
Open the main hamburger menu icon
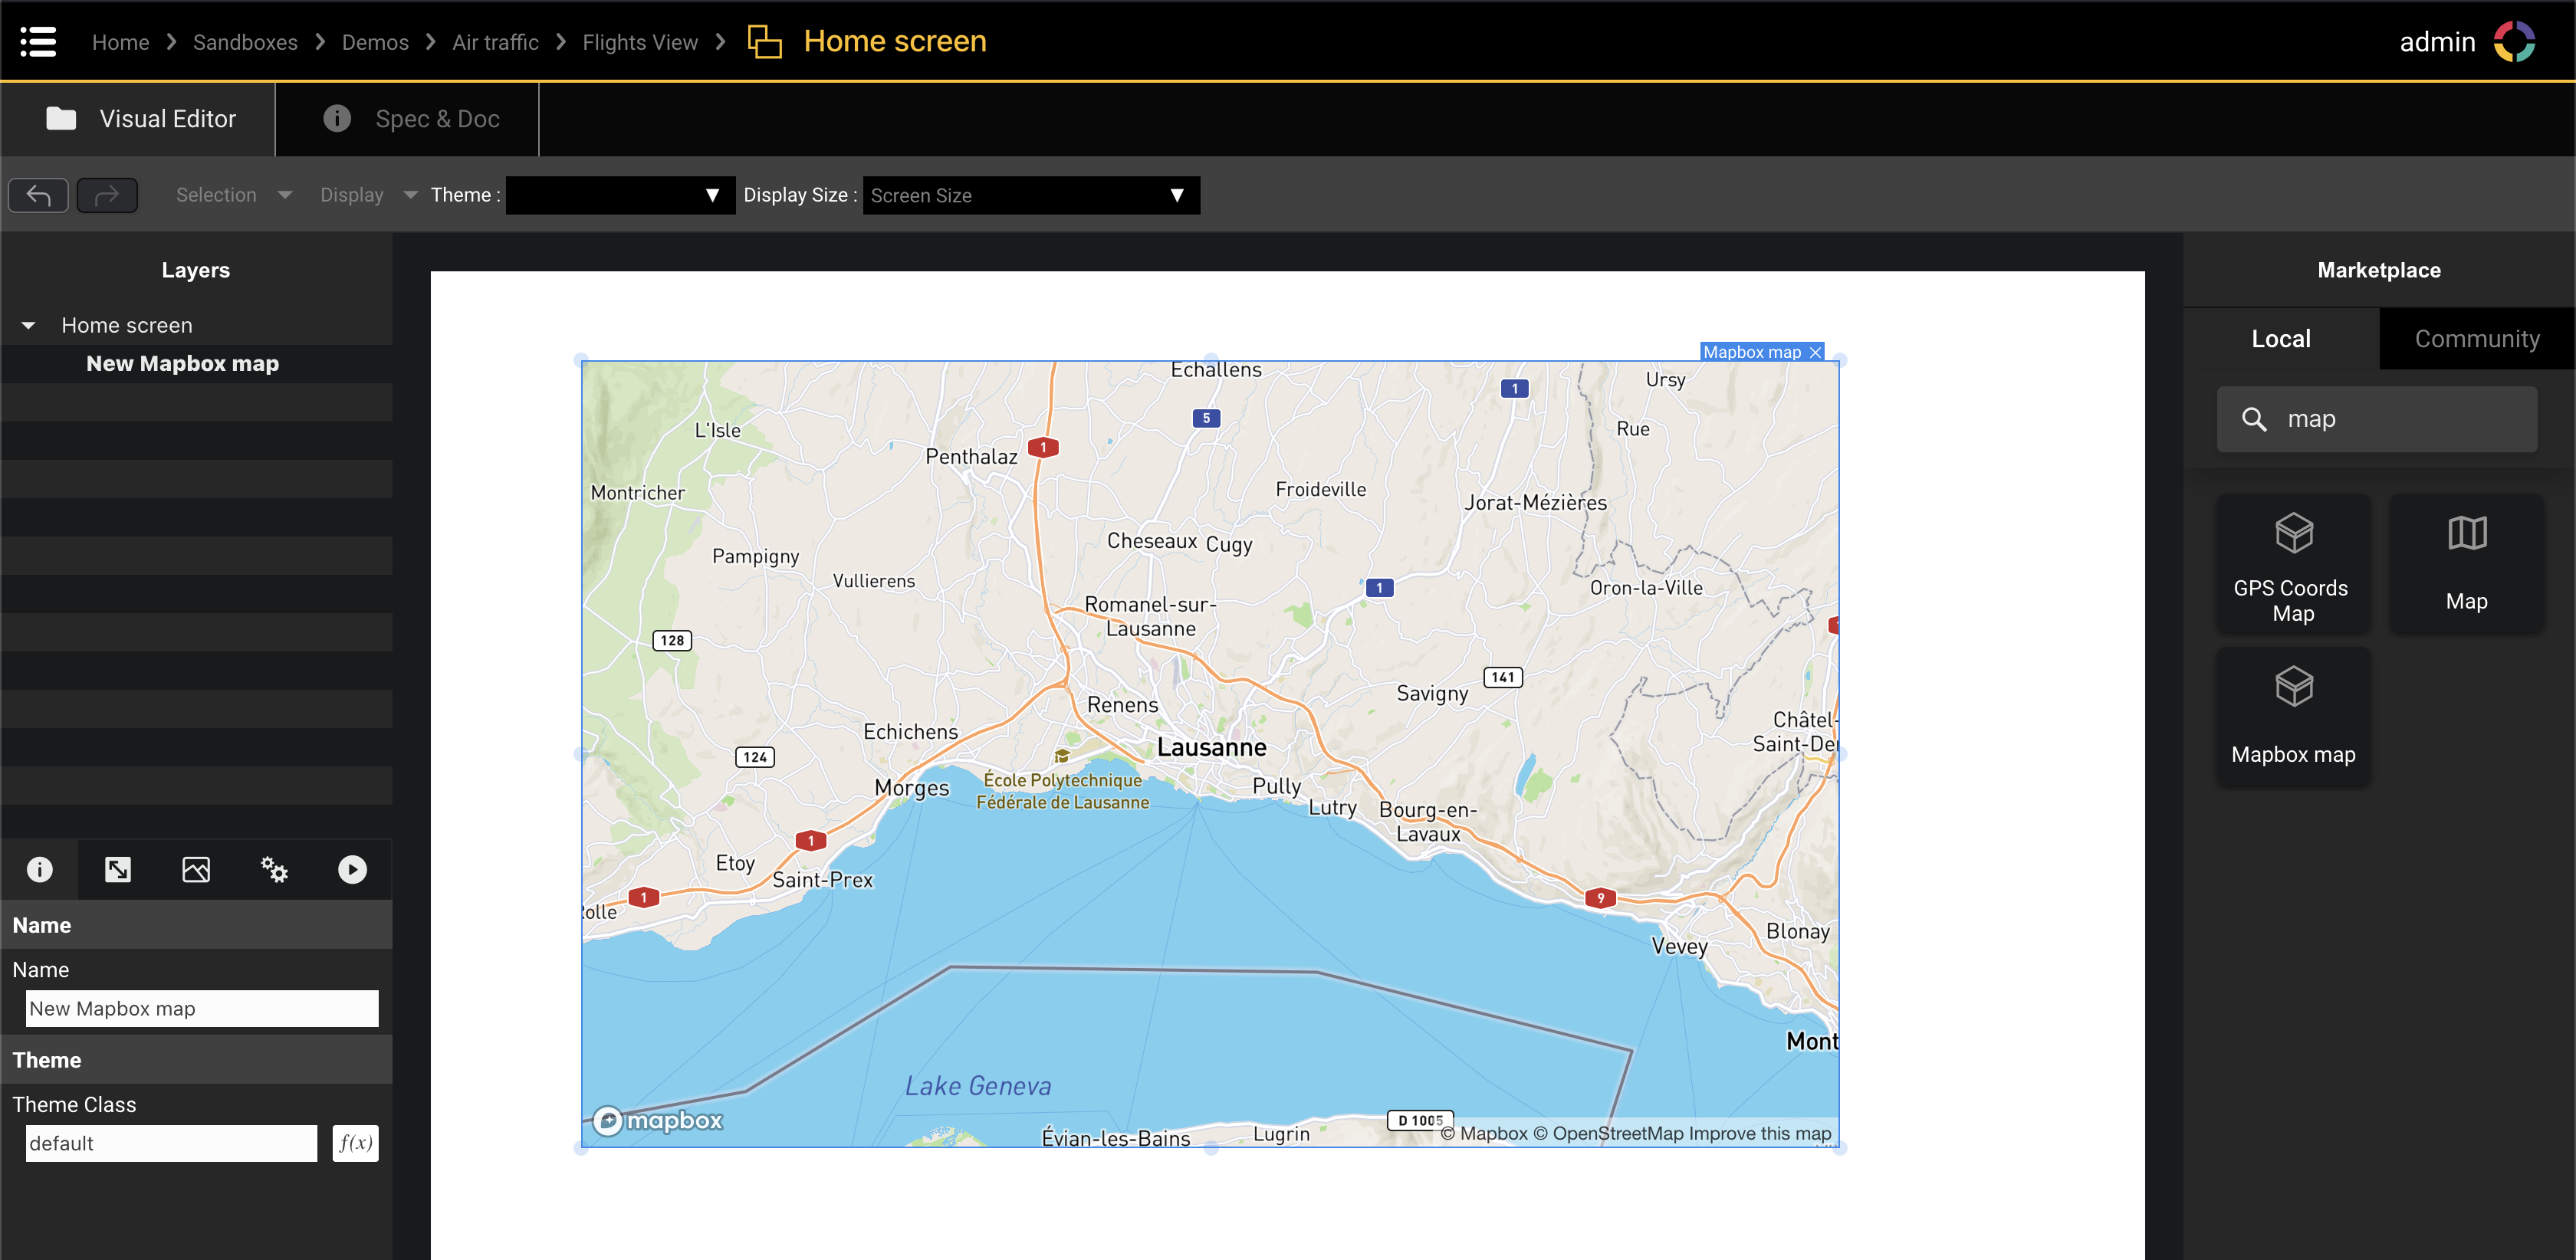[x=38, y=41]
